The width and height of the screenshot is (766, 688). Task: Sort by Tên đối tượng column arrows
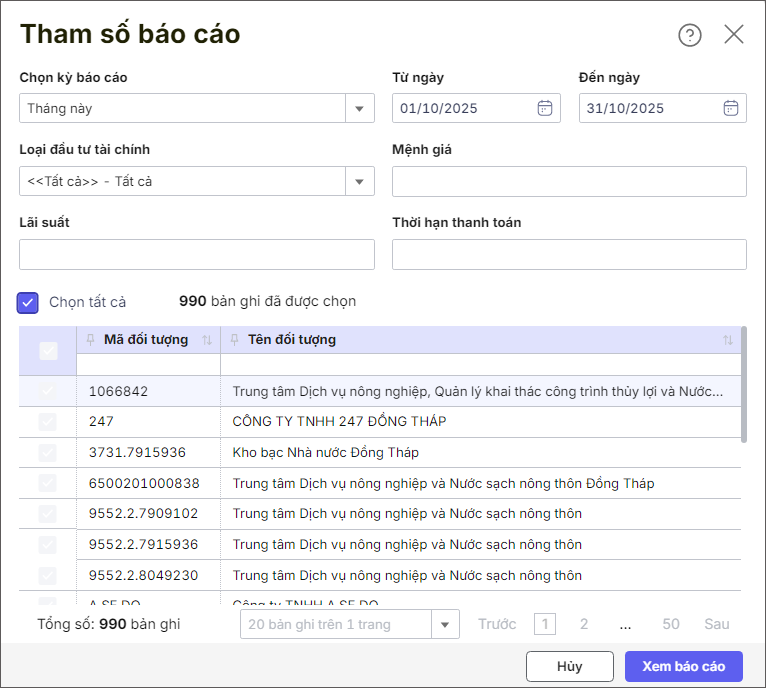728,340
